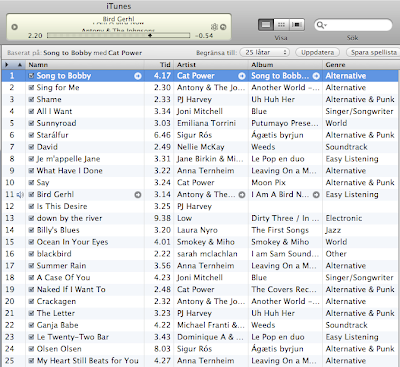This screenshot has width=400, height=367.
Task: Sort by Tid column header
Action: click(x=159, y=65)
